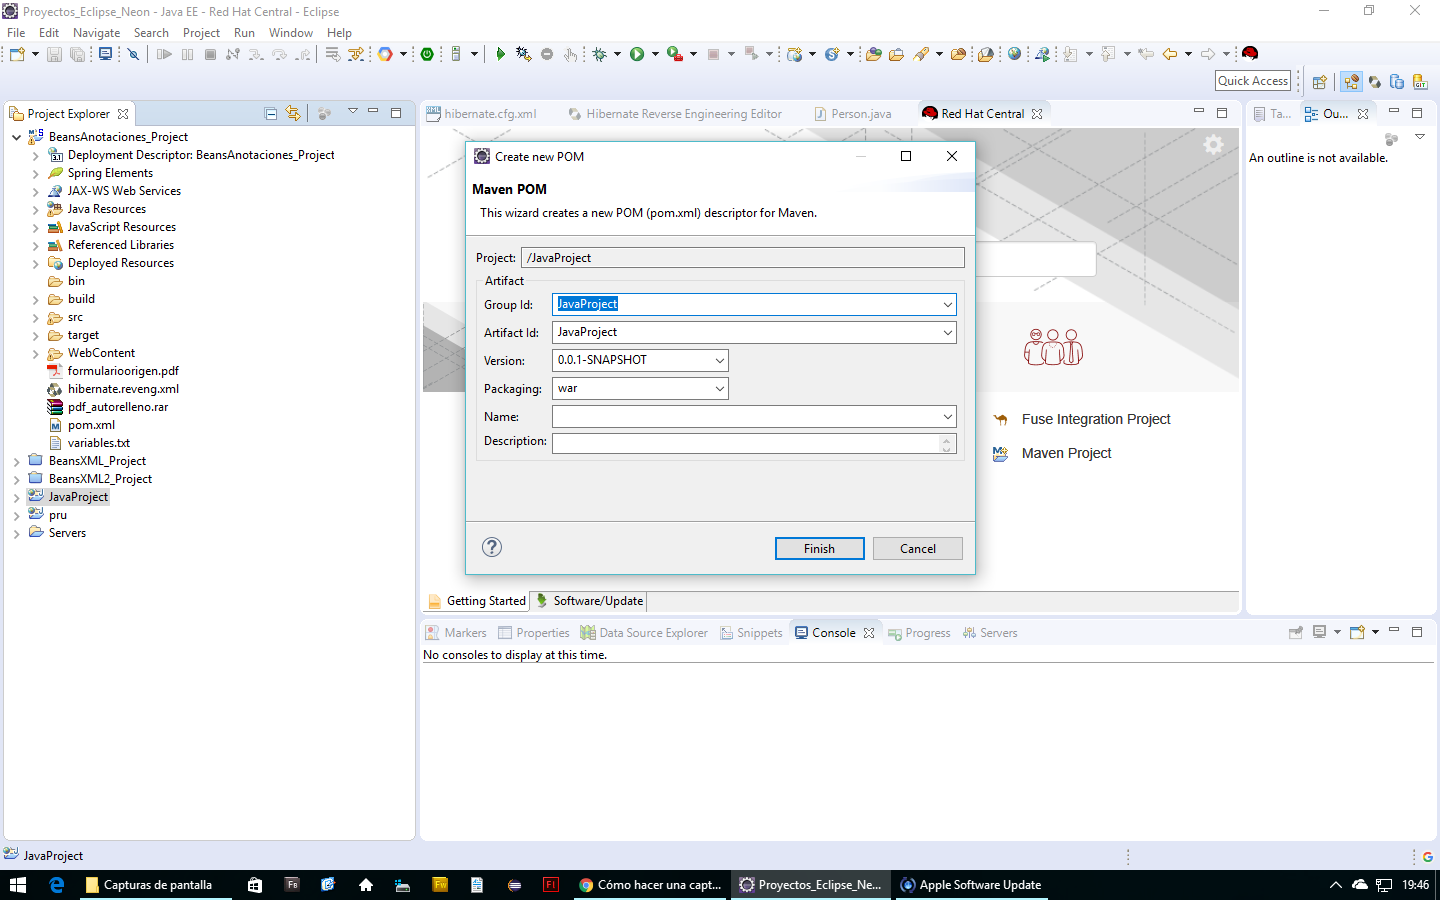Viewport: 1440px width, 900px height.
Task: Open Chrome taskbar item Cómo hacer una capt...
Action: pyautogui.click(x=650, y=885)
